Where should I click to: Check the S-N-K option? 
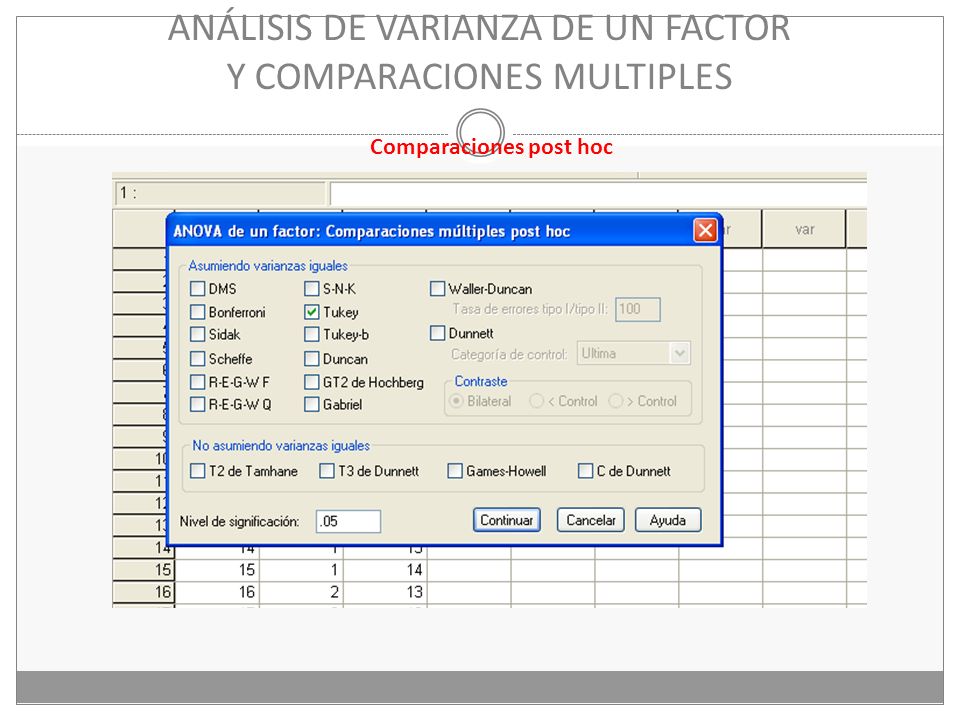point(312,288)
